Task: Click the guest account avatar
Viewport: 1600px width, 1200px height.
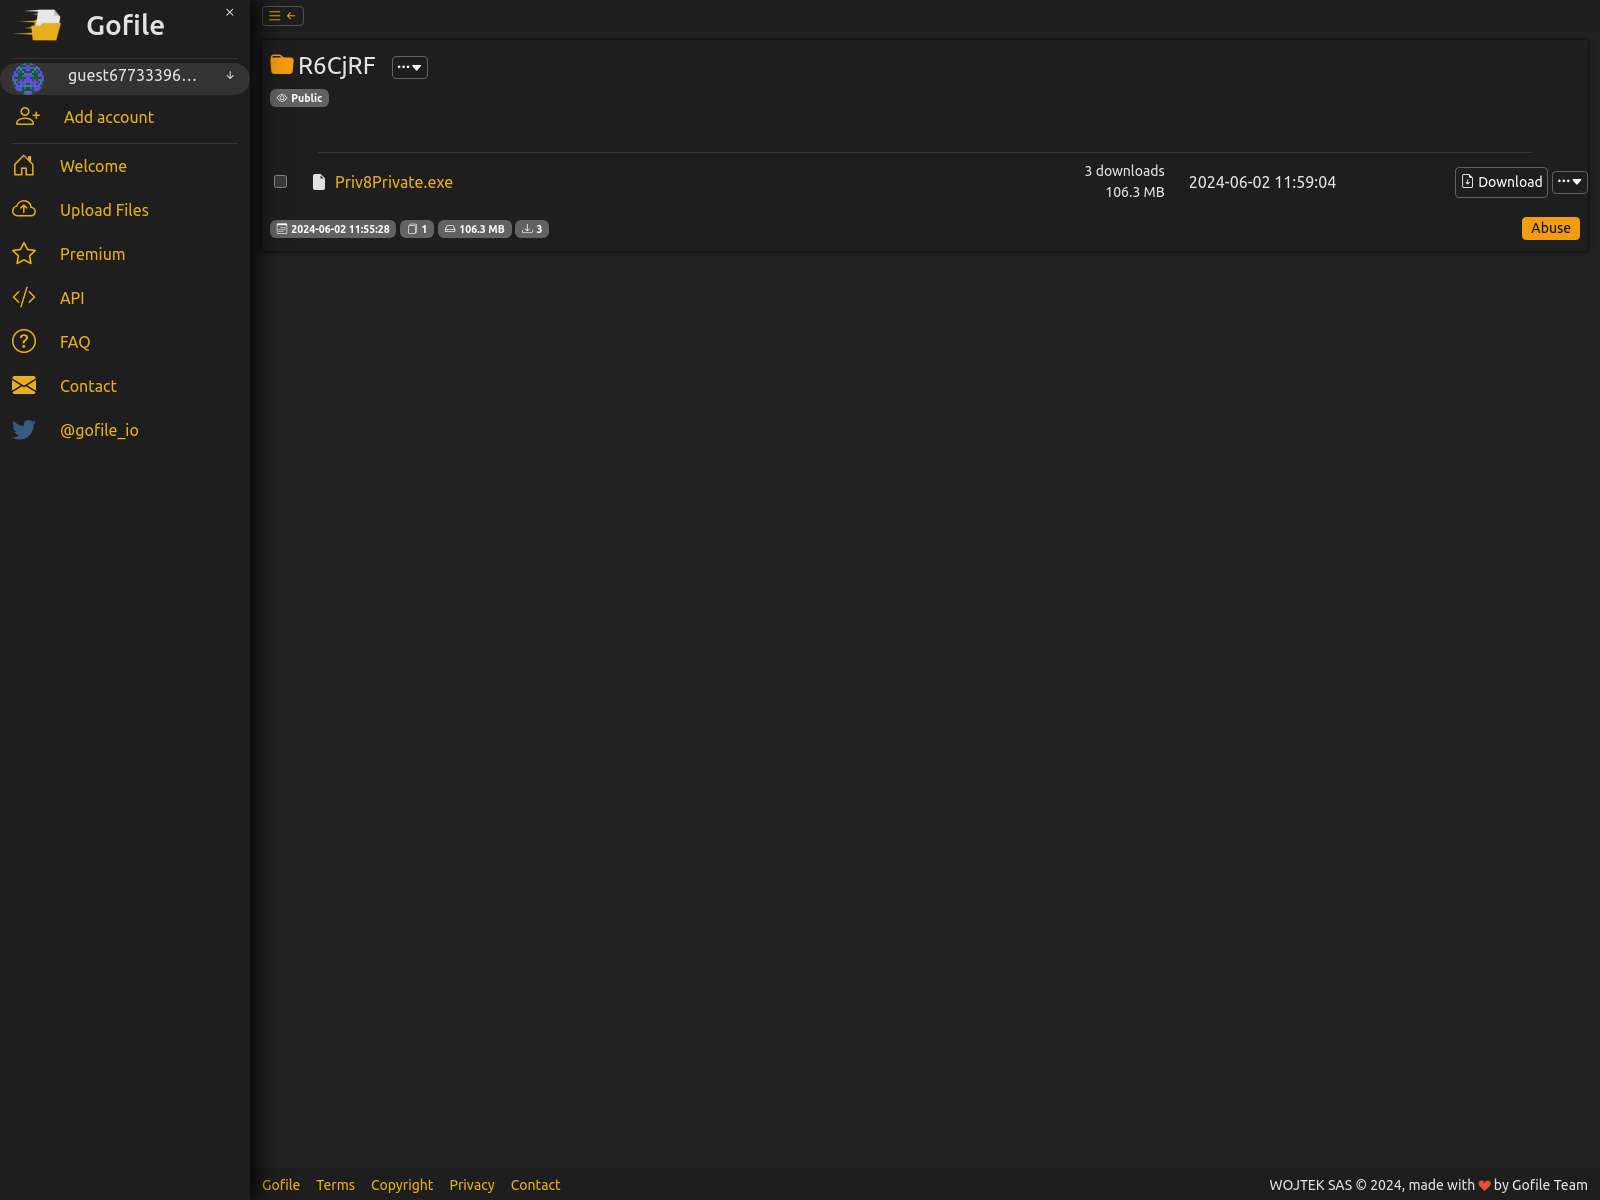Action: pos(28,78)
